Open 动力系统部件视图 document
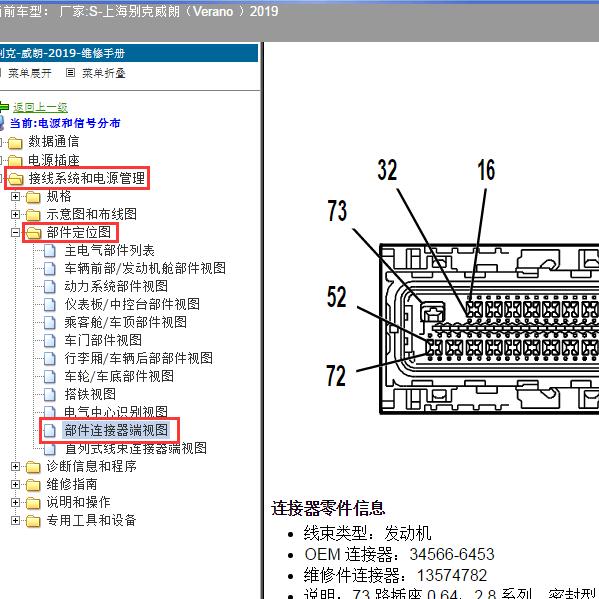The width and height of the screenshot is (599, 599). pos(116,286)
